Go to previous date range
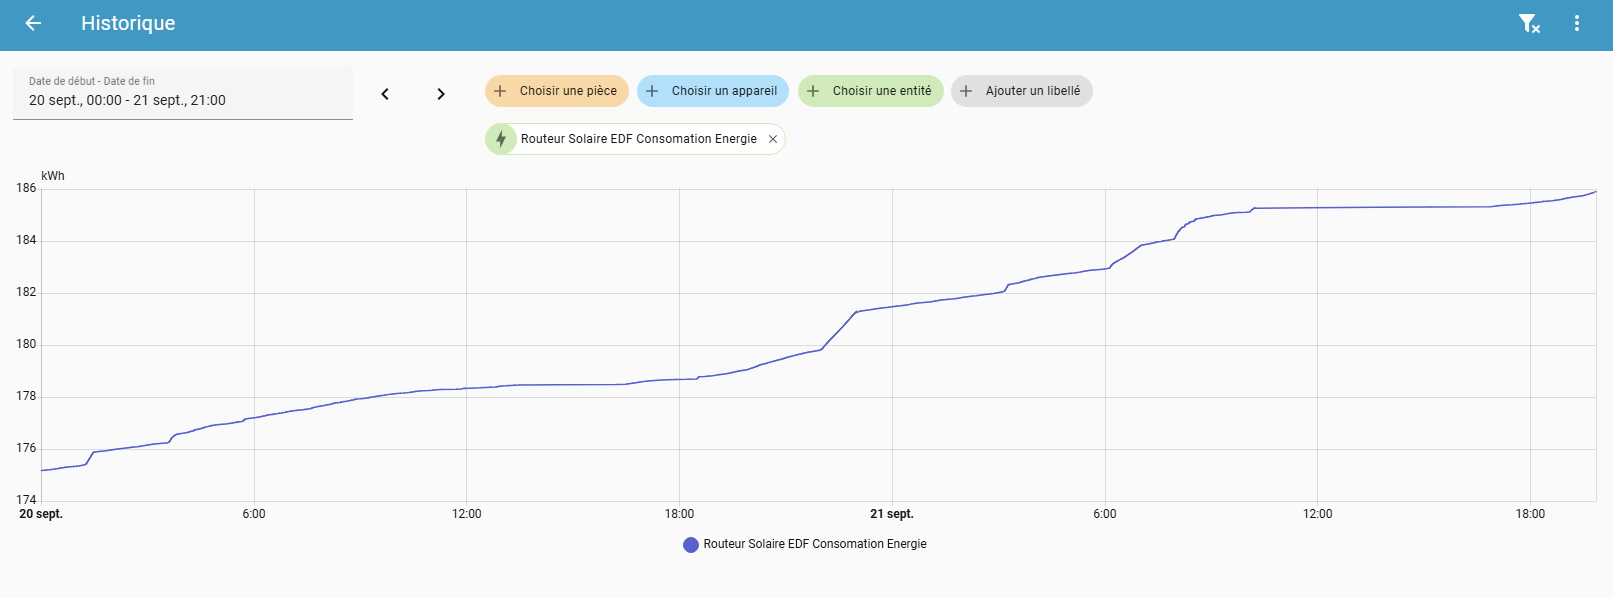 tap(385, 94)
